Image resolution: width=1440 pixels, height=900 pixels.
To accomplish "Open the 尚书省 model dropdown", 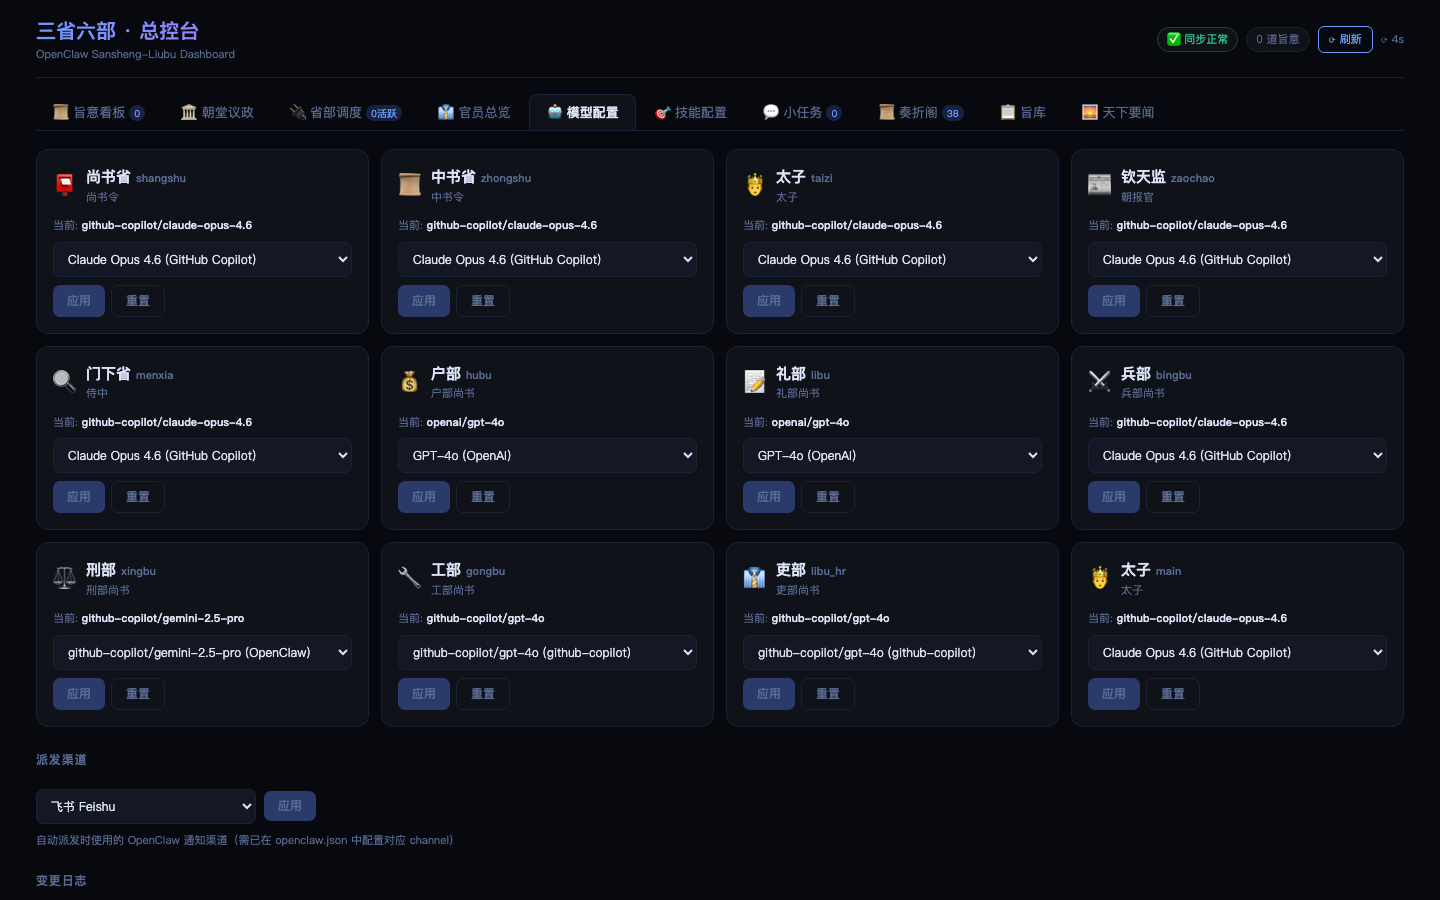I will coord(202,259).
